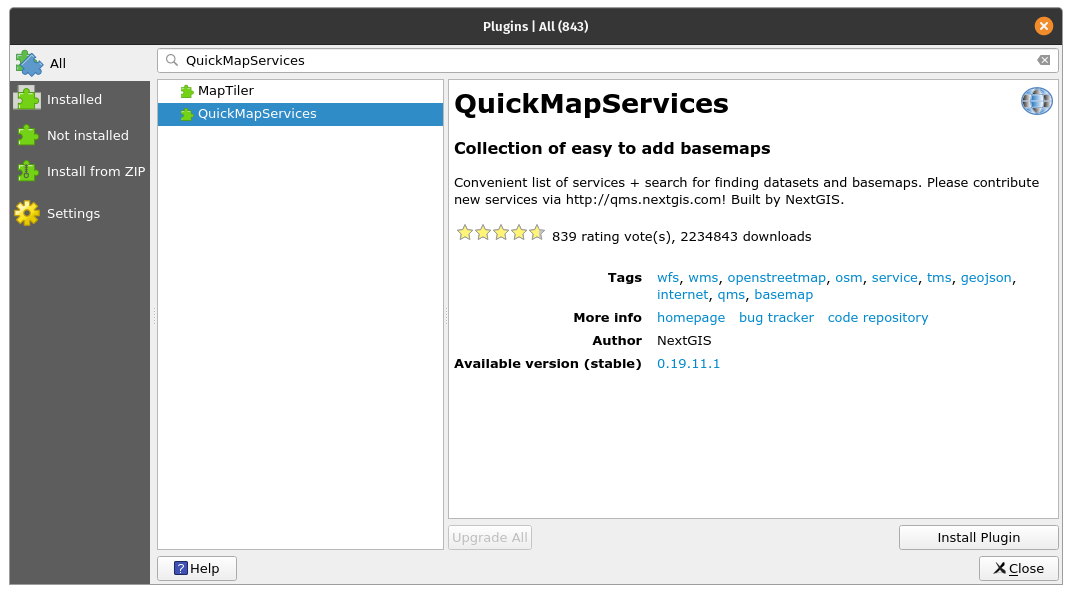Open the Not installed tab

click(x=87, y=135)
